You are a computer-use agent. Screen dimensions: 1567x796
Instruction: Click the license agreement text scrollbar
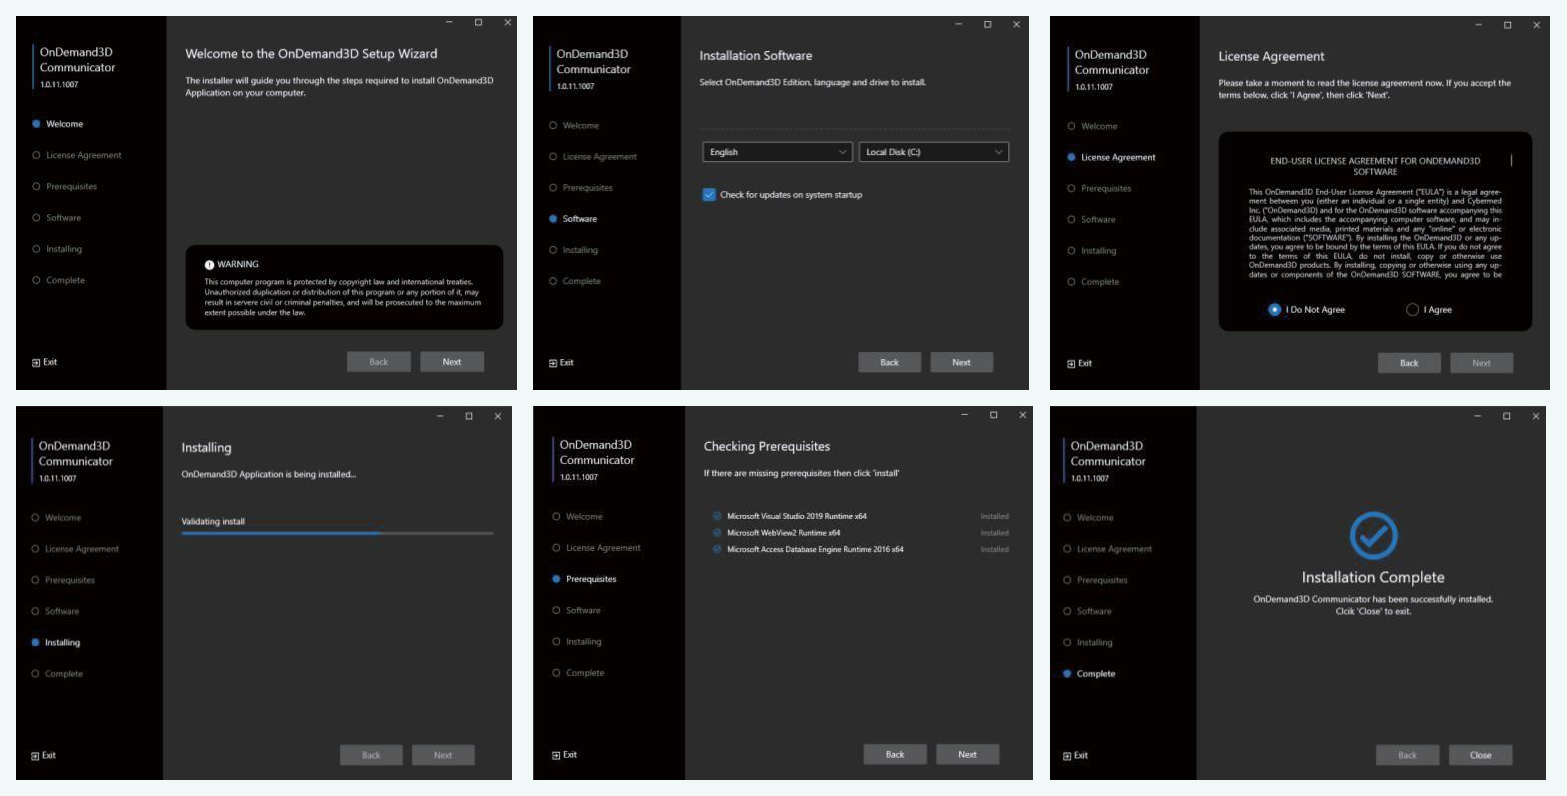(x=1511, y=160)
